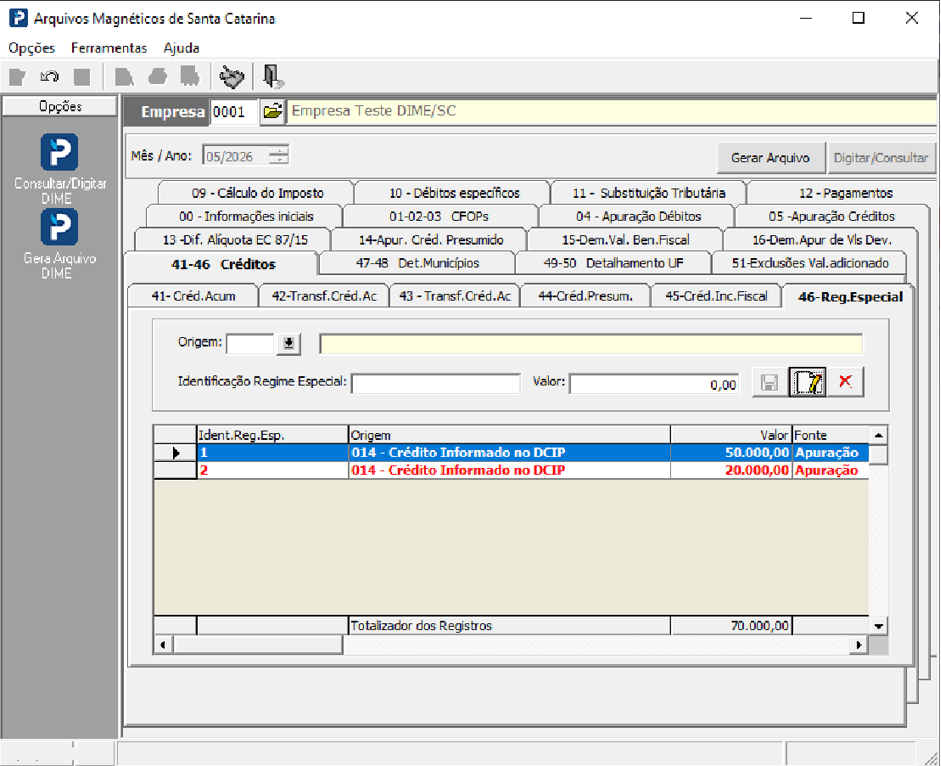Switch to the 13 - Dif. Alíquota EC 87/15 tab
The width and height of the screenshot is (941, 766).
coord(235,240)
